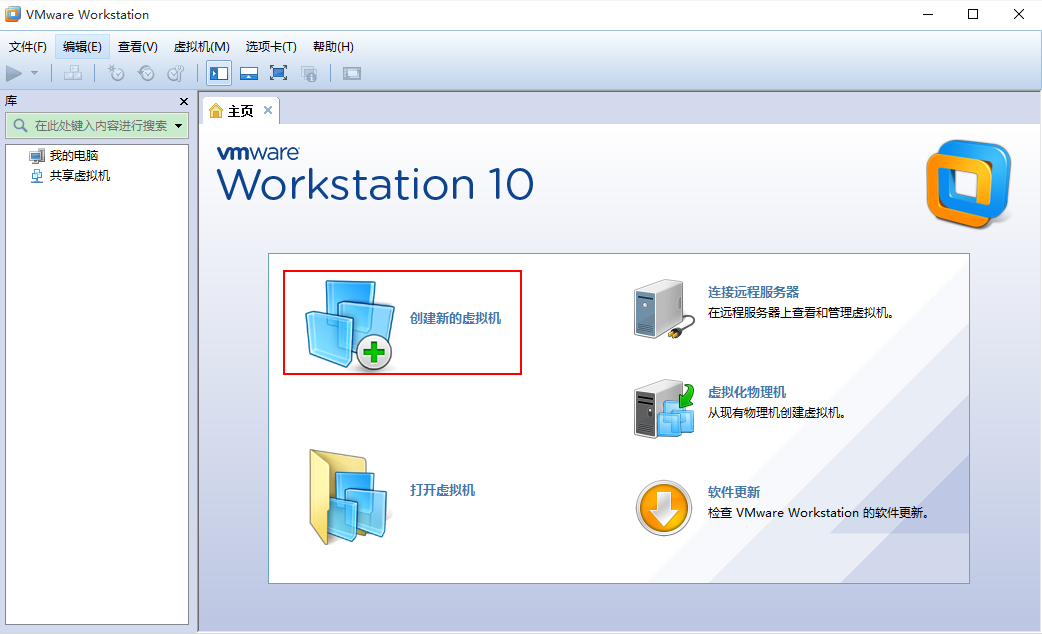Close the 库 library panel
Viewport: 1042px width, 634px height.
point(184,102)
